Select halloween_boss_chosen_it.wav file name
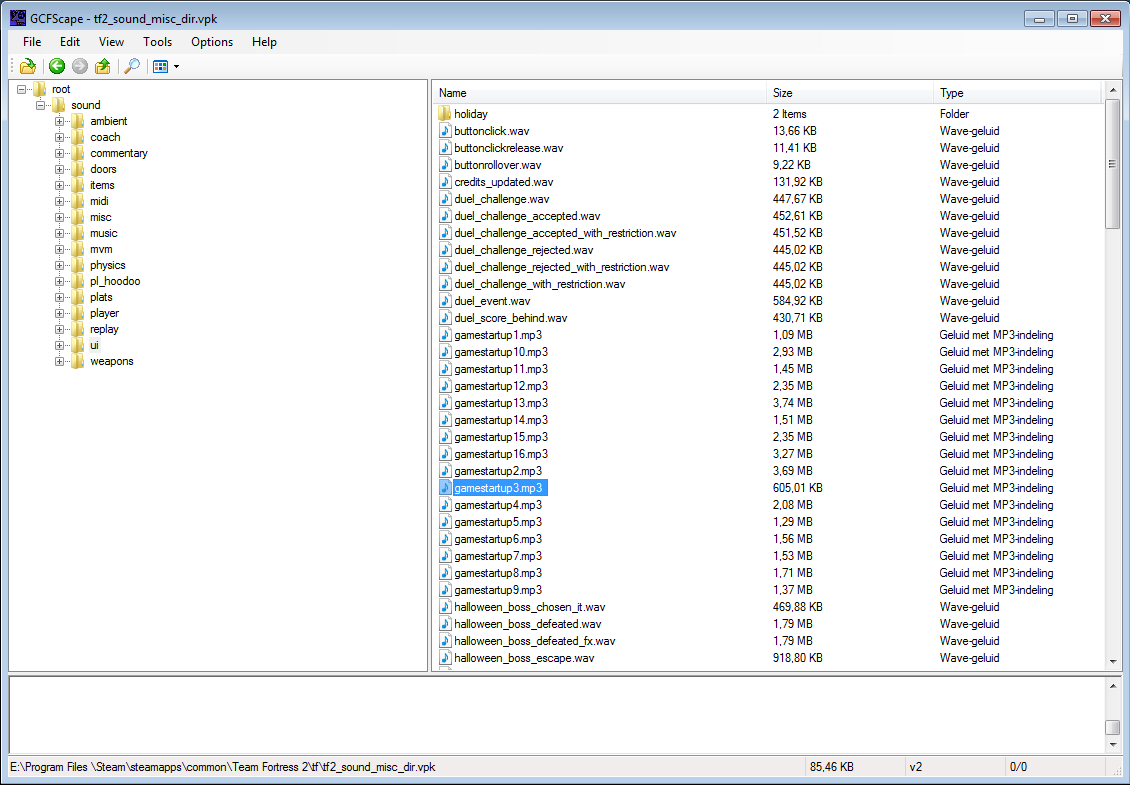 [530, 607]
